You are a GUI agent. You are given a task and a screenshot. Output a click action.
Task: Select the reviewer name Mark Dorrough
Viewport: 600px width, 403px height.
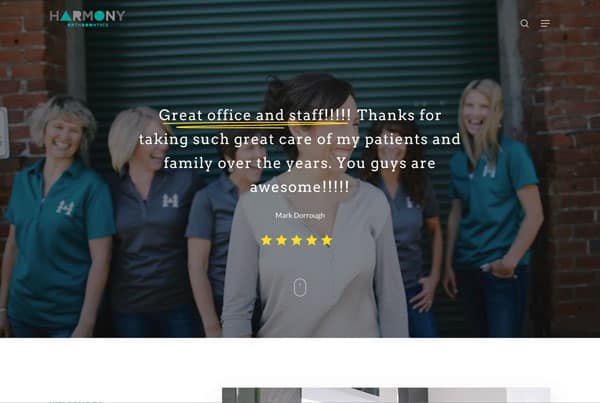300,215
